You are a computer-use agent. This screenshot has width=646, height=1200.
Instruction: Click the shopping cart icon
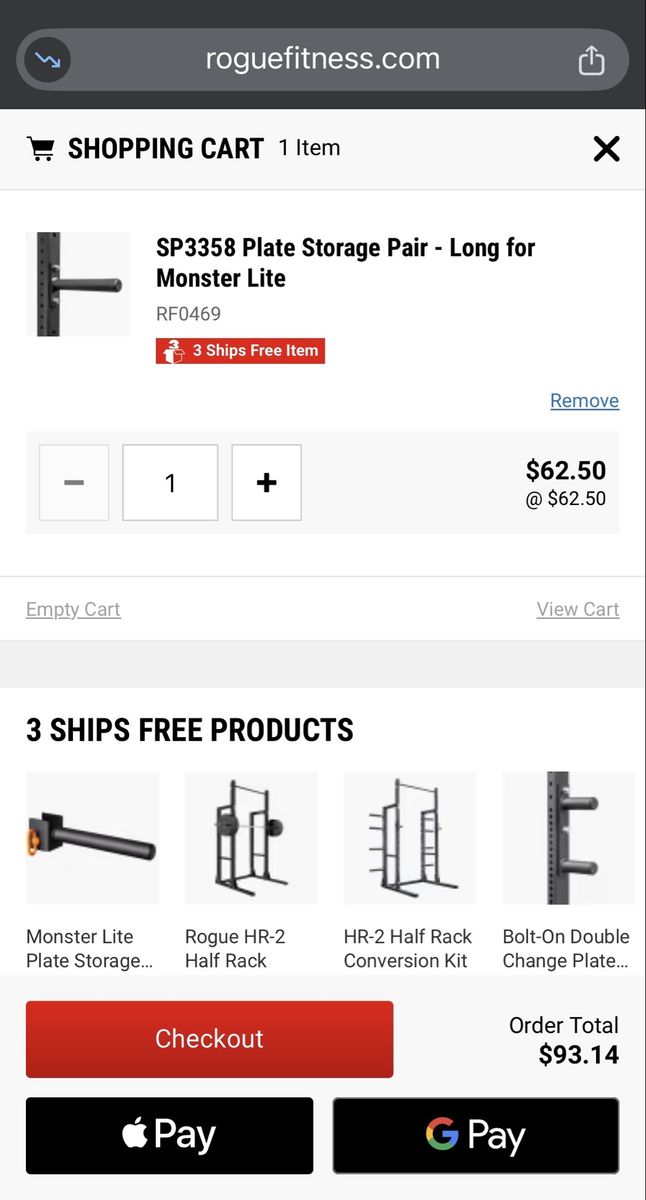pos(41,149)
